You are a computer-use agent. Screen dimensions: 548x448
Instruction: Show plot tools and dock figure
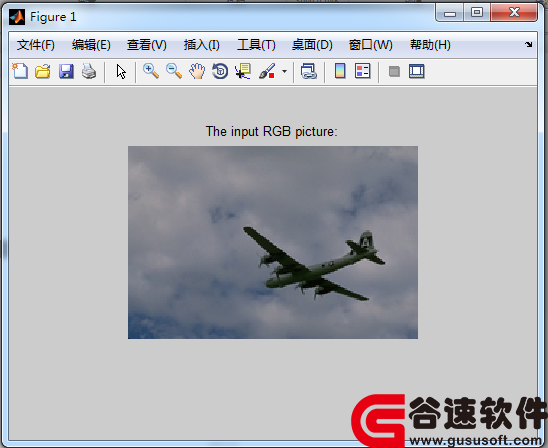click(417, 71)
